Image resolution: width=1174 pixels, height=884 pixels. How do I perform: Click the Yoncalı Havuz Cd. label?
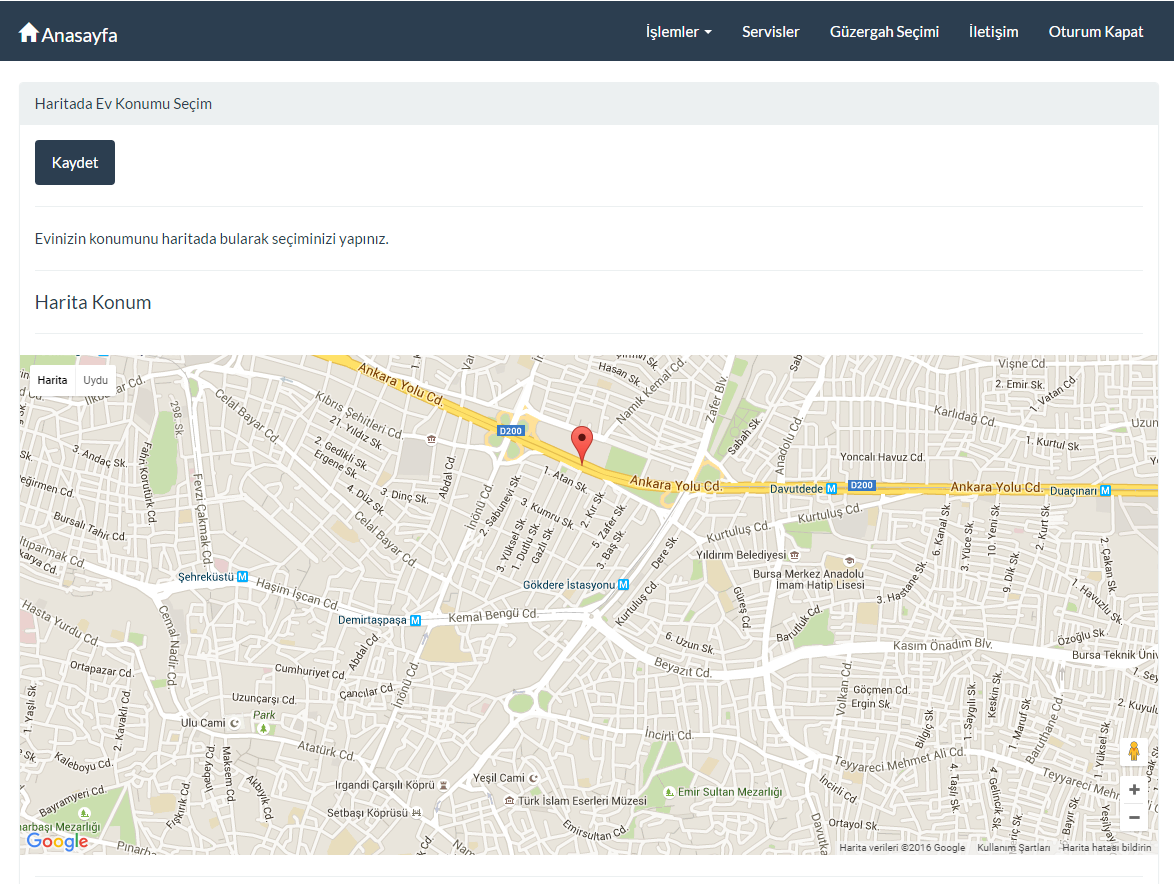point(882,457)
